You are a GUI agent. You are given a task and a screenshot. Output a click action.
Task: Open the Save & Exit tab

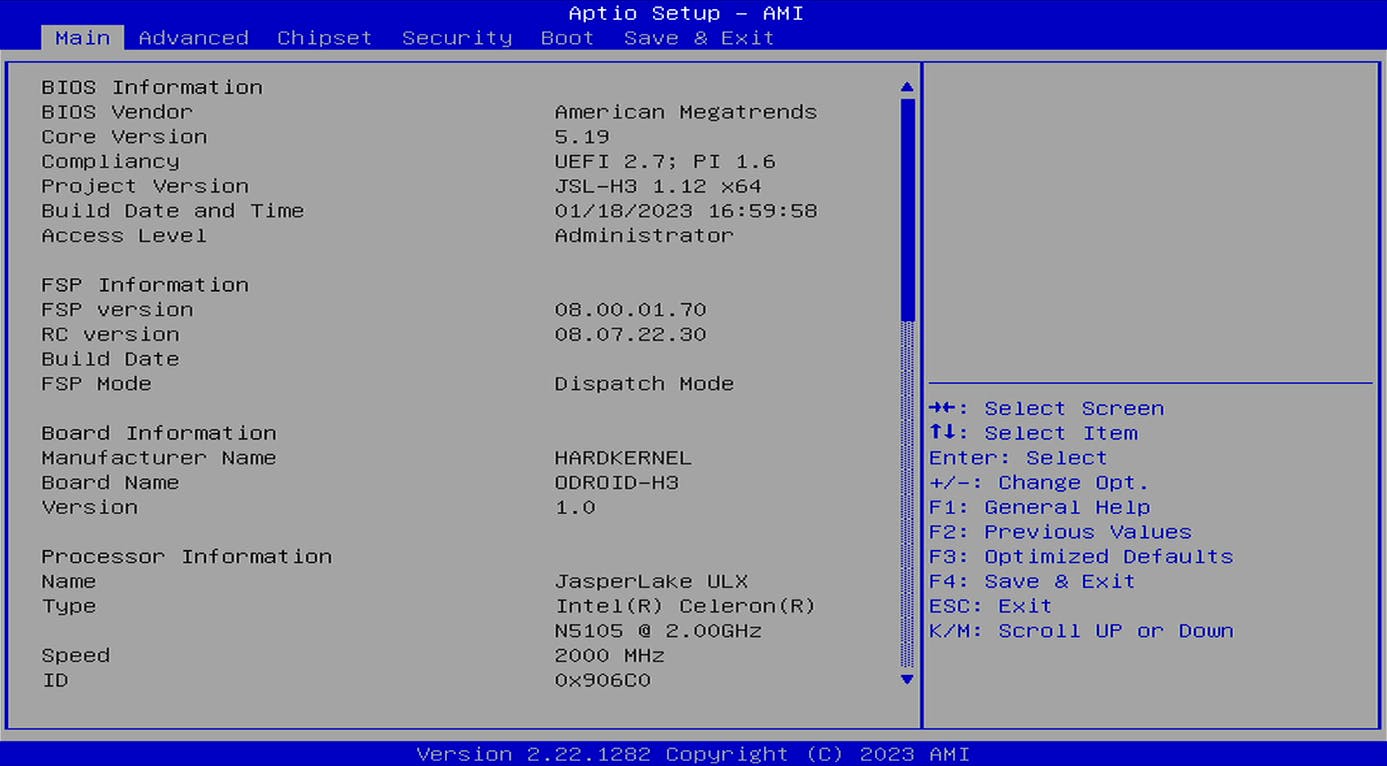click(x=699, y=38)
